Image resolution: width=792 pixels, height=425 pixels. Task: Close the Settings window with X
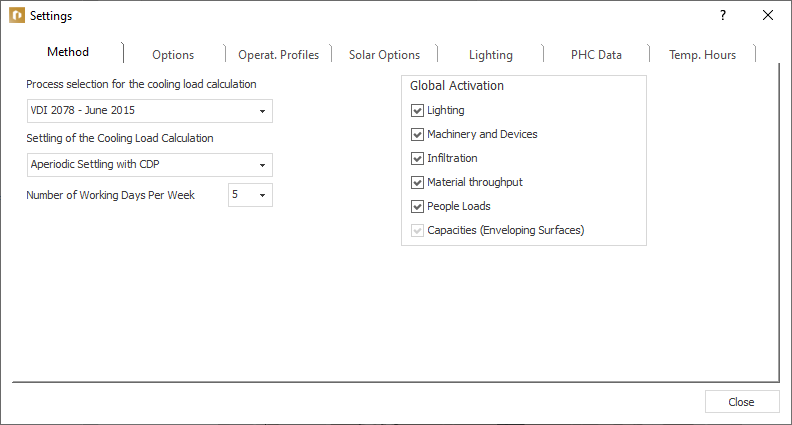tap(768, 16)
